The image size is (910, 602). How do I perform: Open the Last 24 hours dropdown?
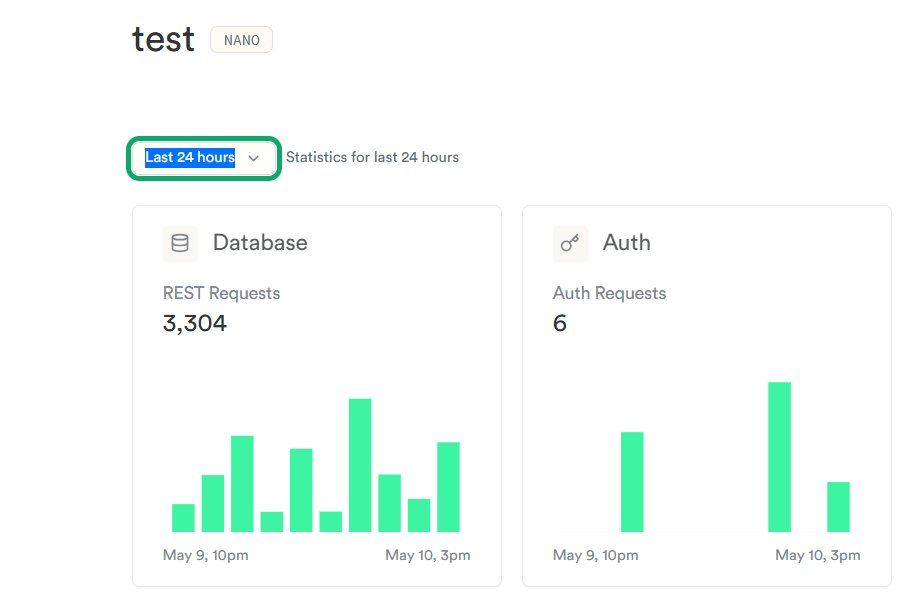204,158
